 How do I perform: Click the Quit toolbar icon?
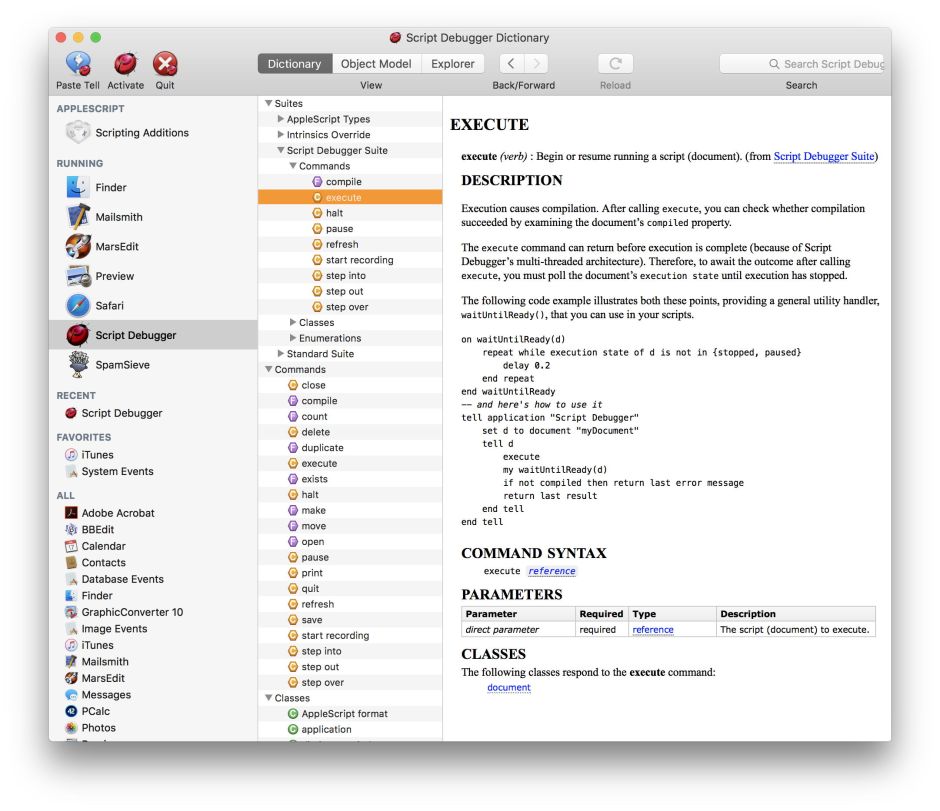click(x=164, y=61)
